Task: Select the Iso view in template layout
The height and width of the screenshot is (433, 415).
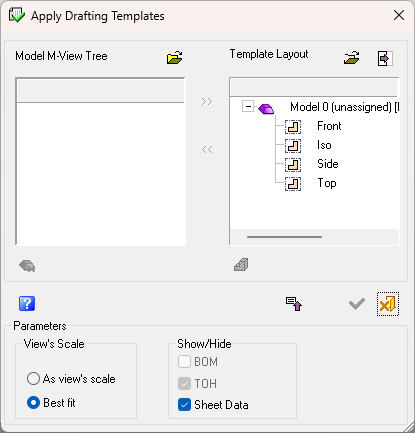Action: tap(324, 145)
